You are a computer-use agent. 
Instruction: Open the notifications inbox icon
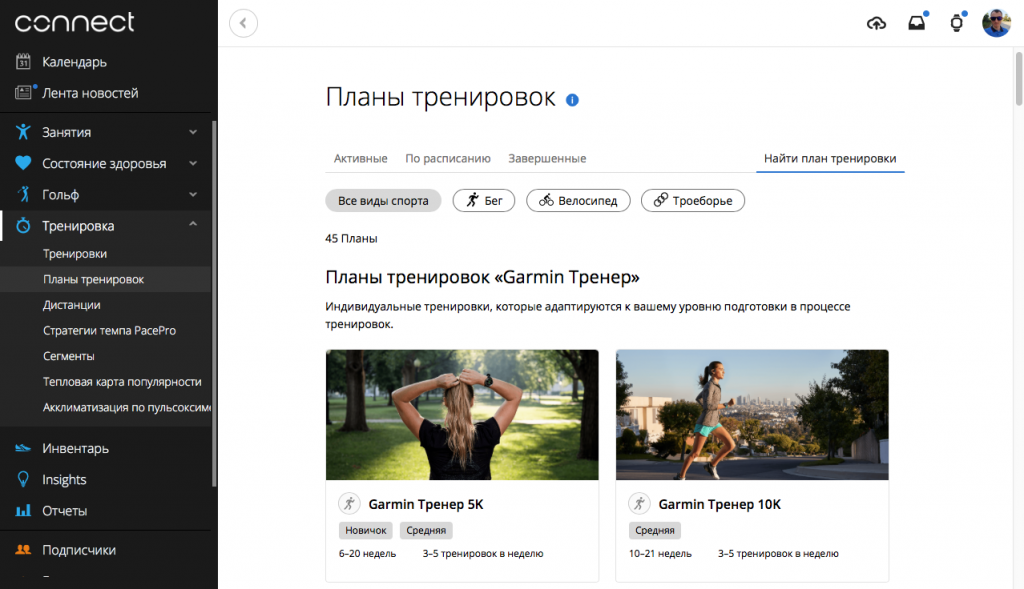point(916,23)
